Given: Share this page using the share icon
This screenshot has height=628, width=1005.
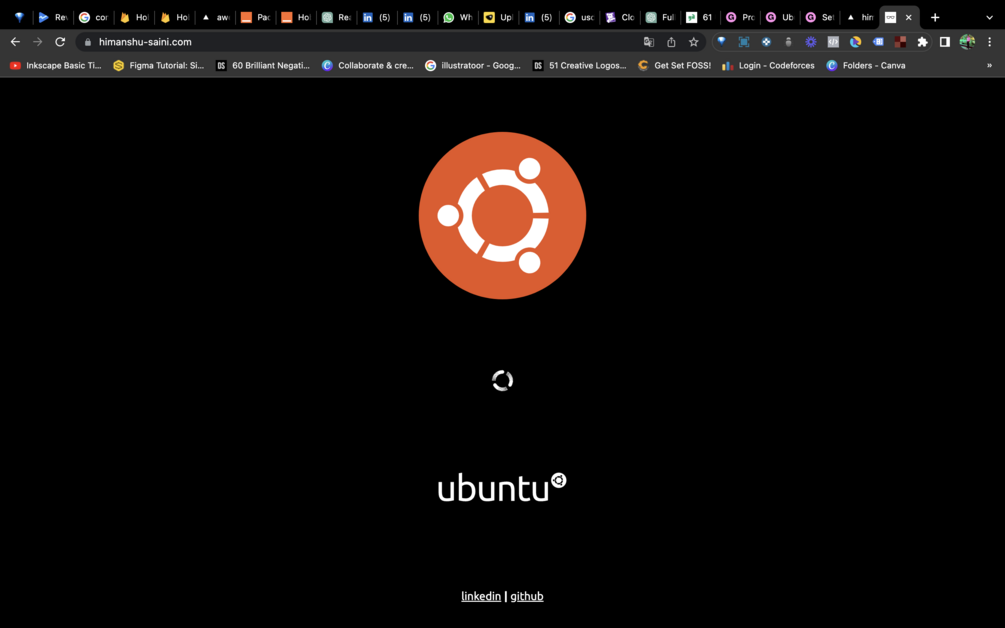Looking at the screenshot, I should click(x=671, y=42).
